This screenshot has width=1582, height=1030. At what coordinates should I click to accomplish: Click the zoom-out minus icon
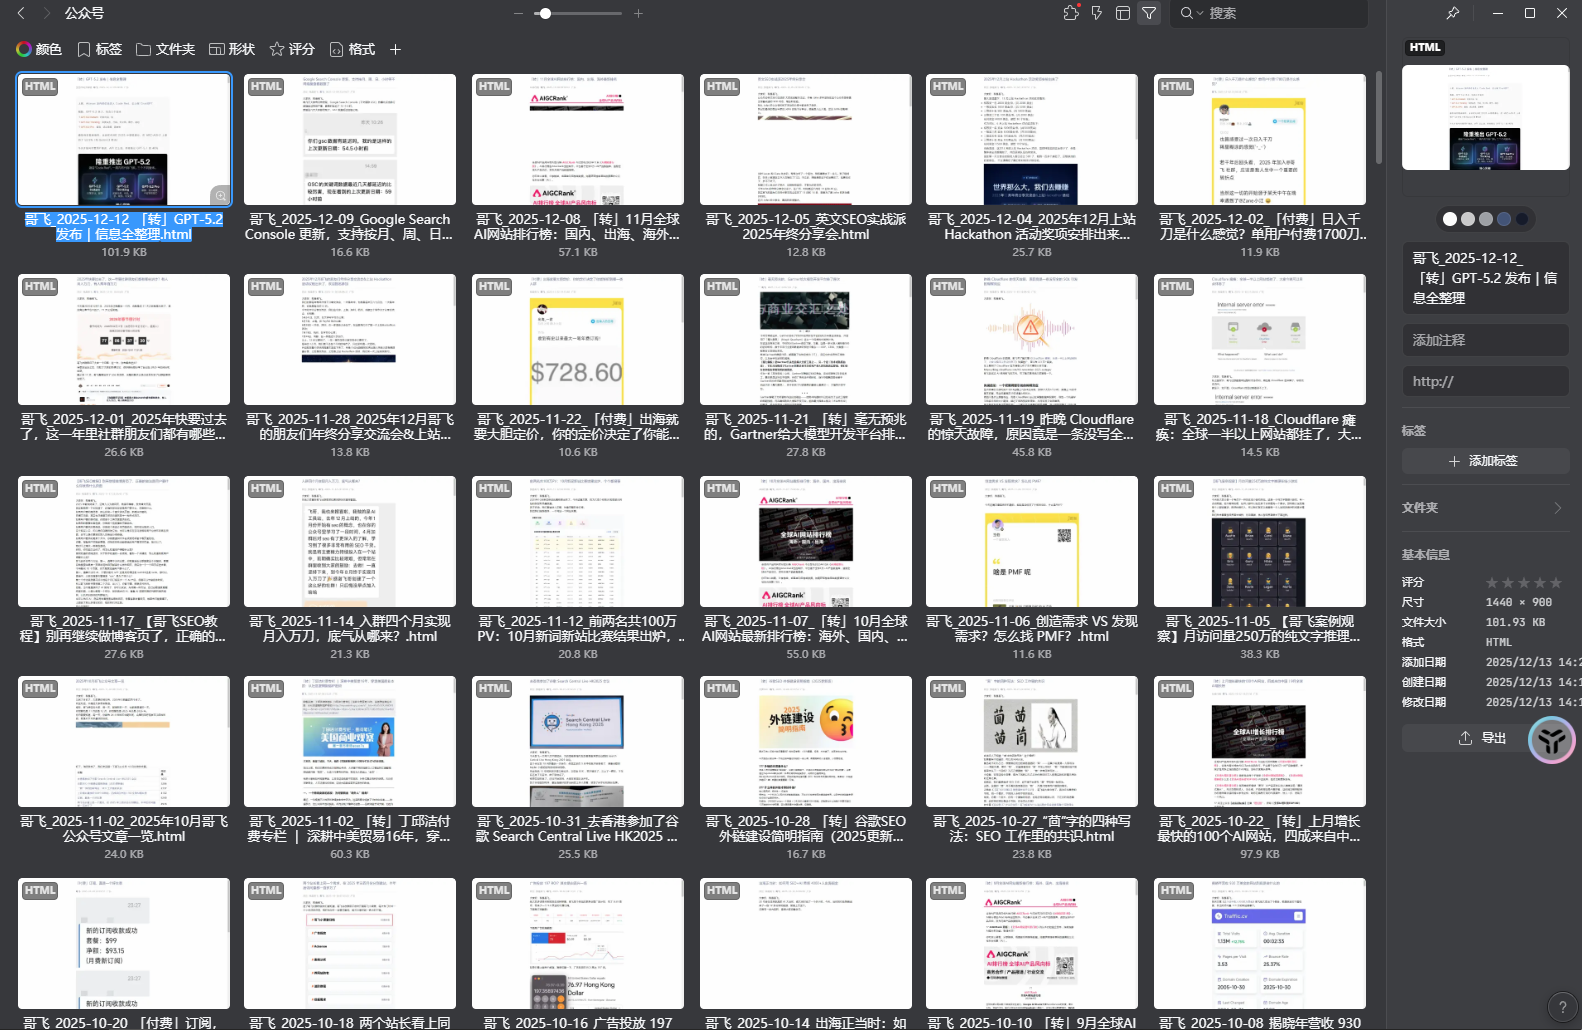pyautogui.click(x=518, y=13)
